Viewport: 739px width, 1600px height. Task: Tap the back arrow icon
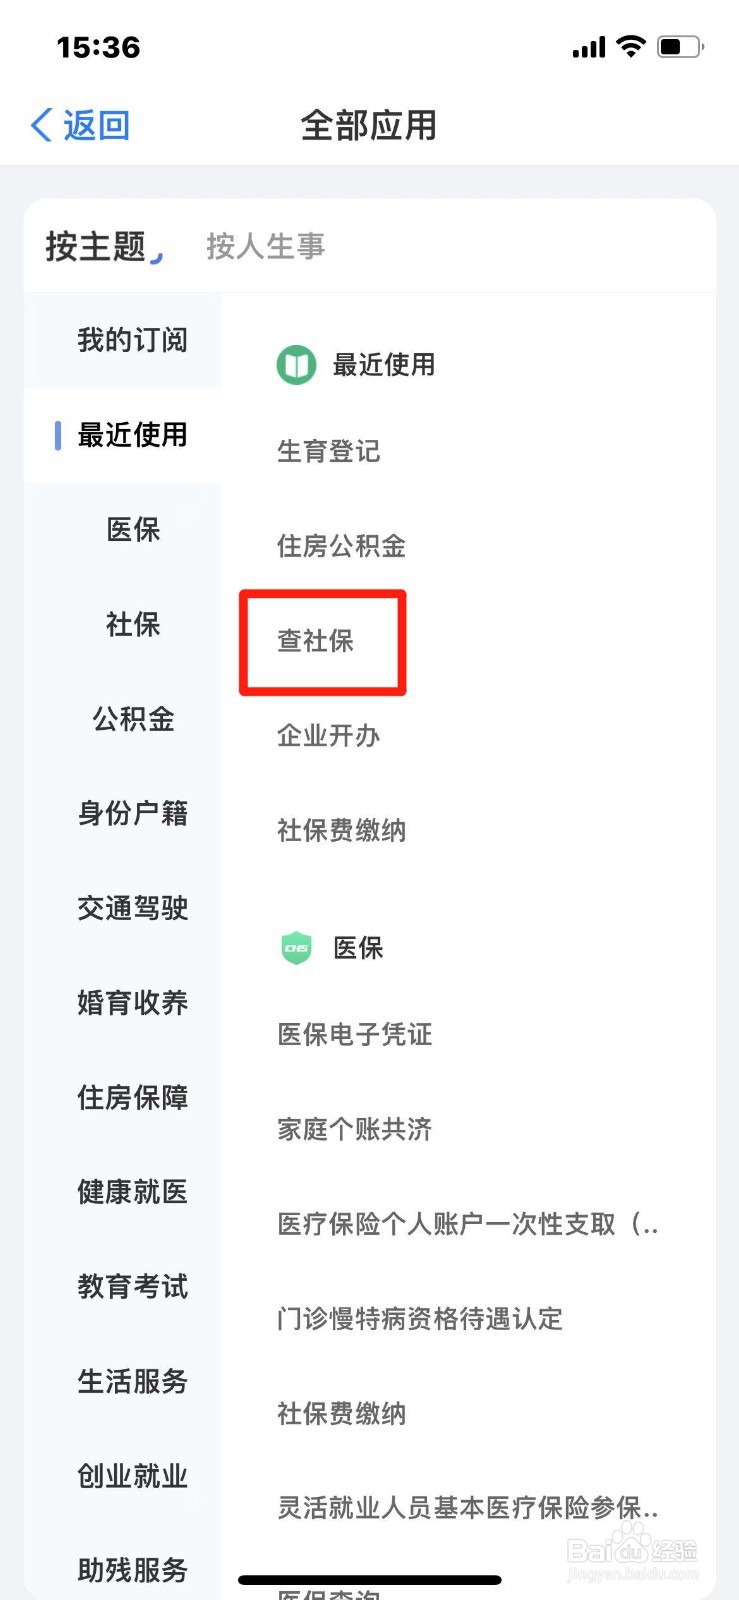point(41,126)
